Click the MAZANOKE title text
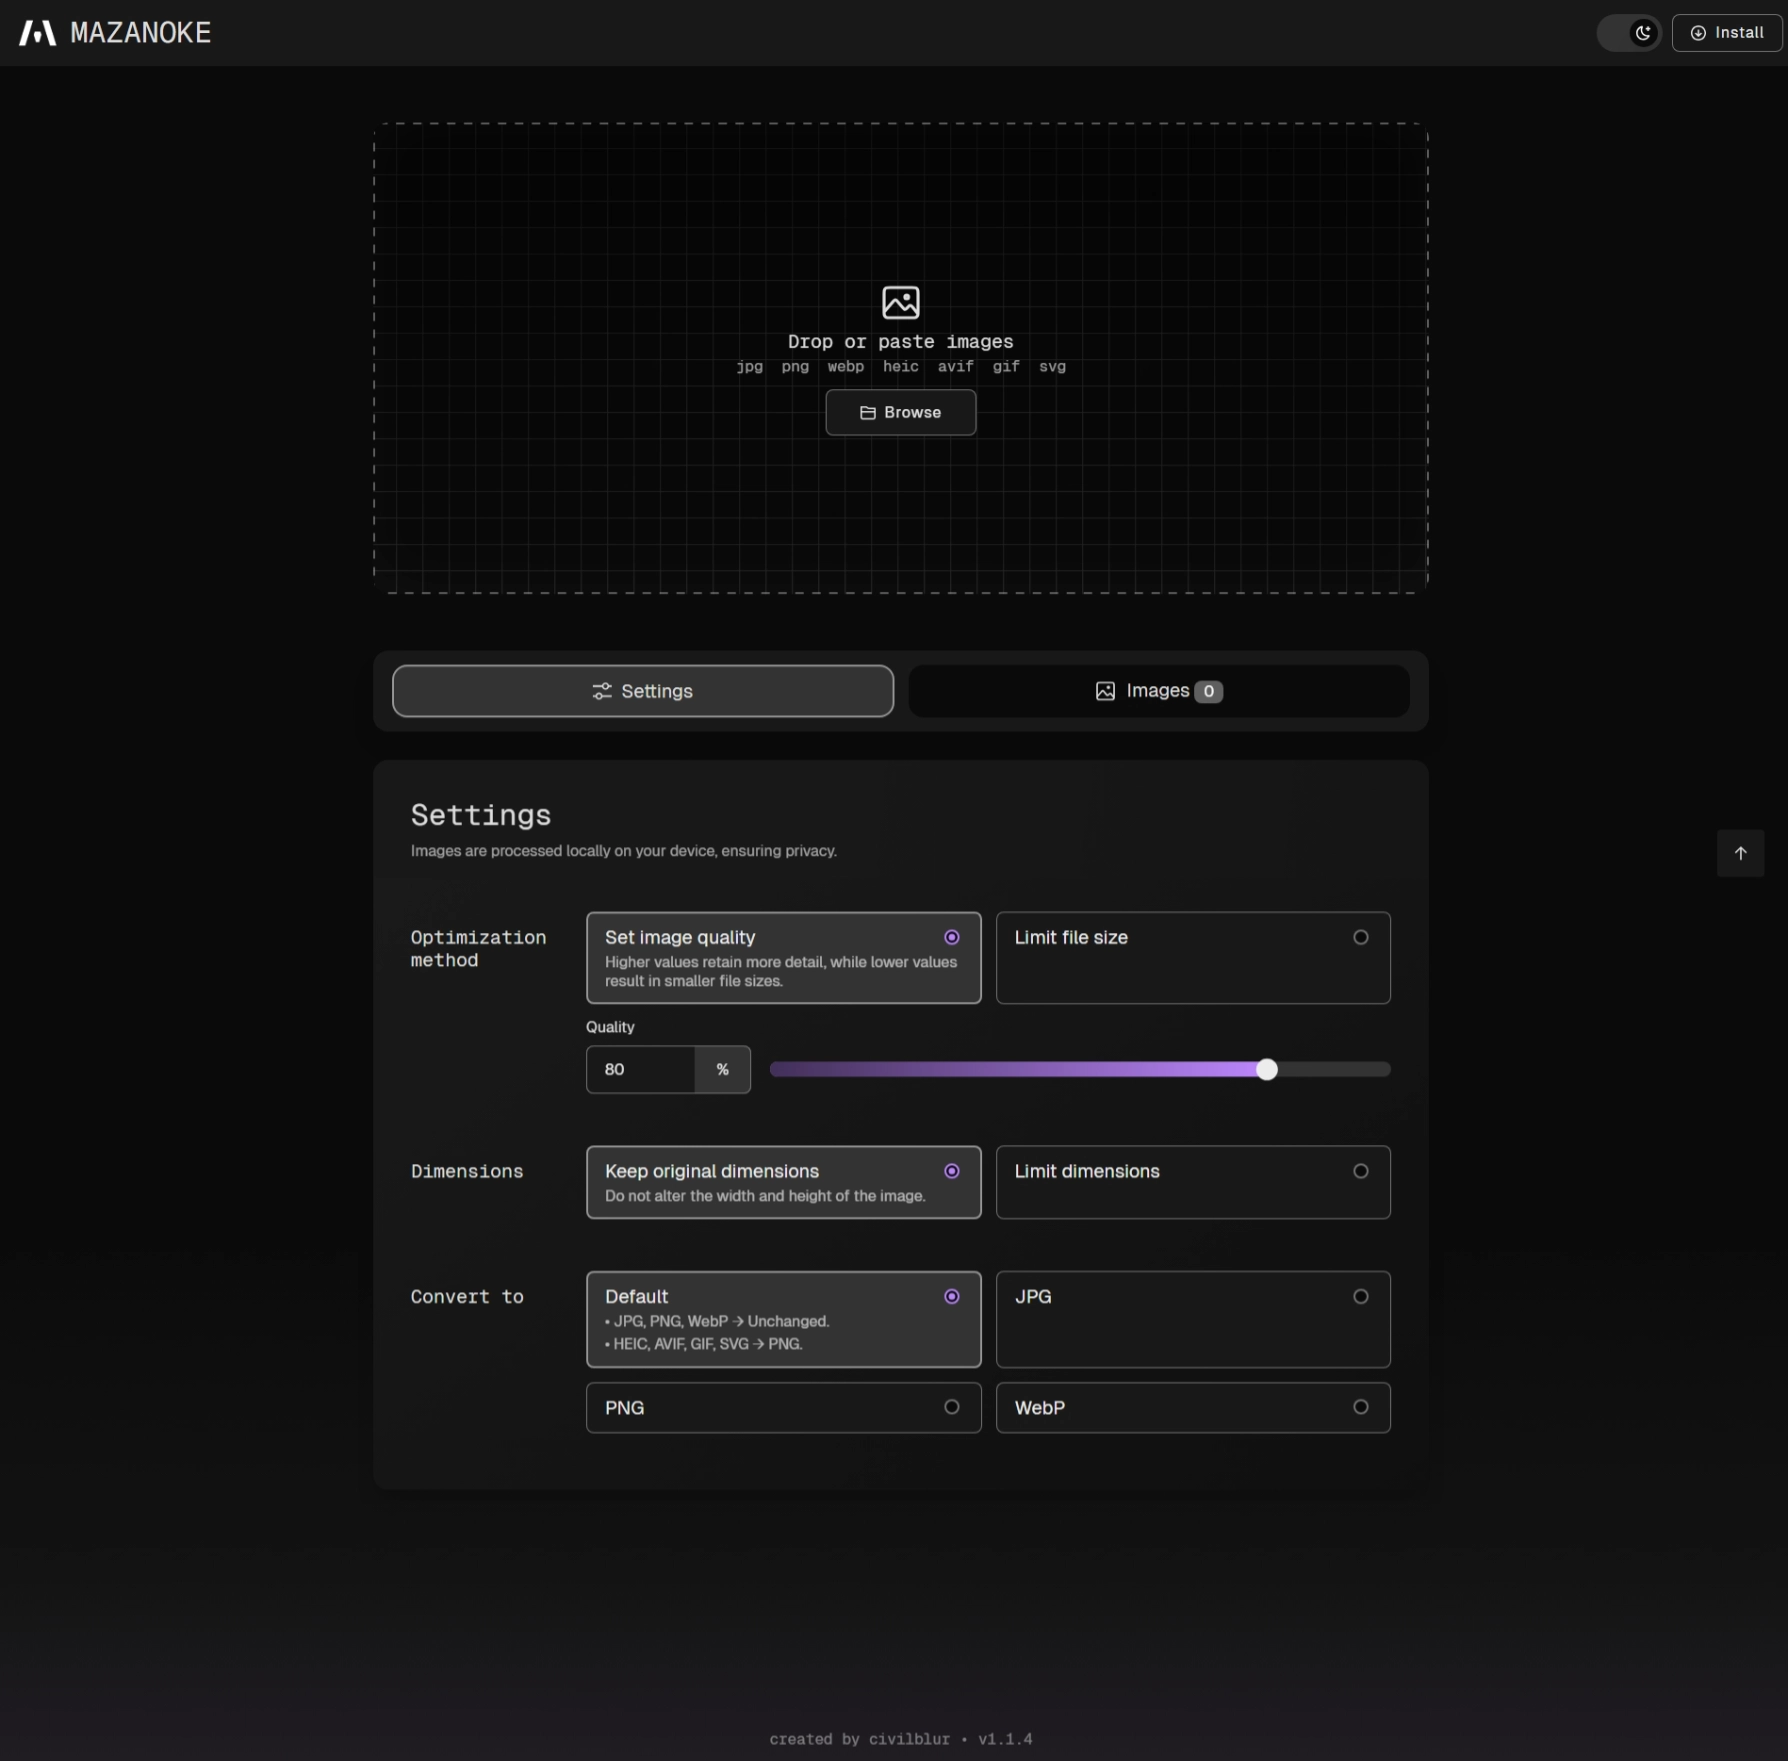This screenshot has width=1788, height=1761. click(x=141, y=33)
